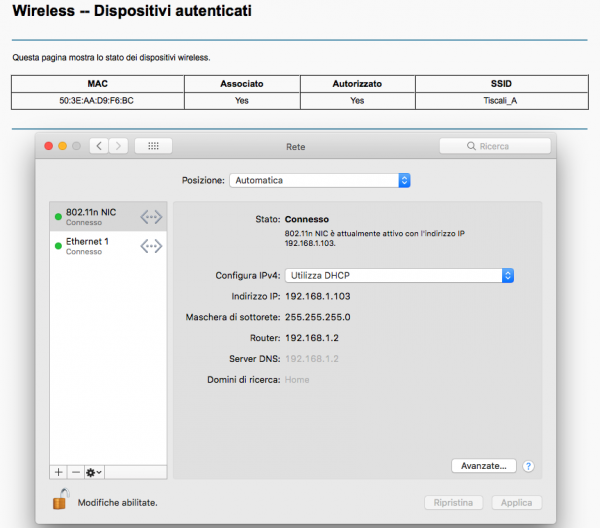This screenshot has height=528, width=600.
Task: Click the Server DNS 192.168.1.2 value
Action: 312,359
